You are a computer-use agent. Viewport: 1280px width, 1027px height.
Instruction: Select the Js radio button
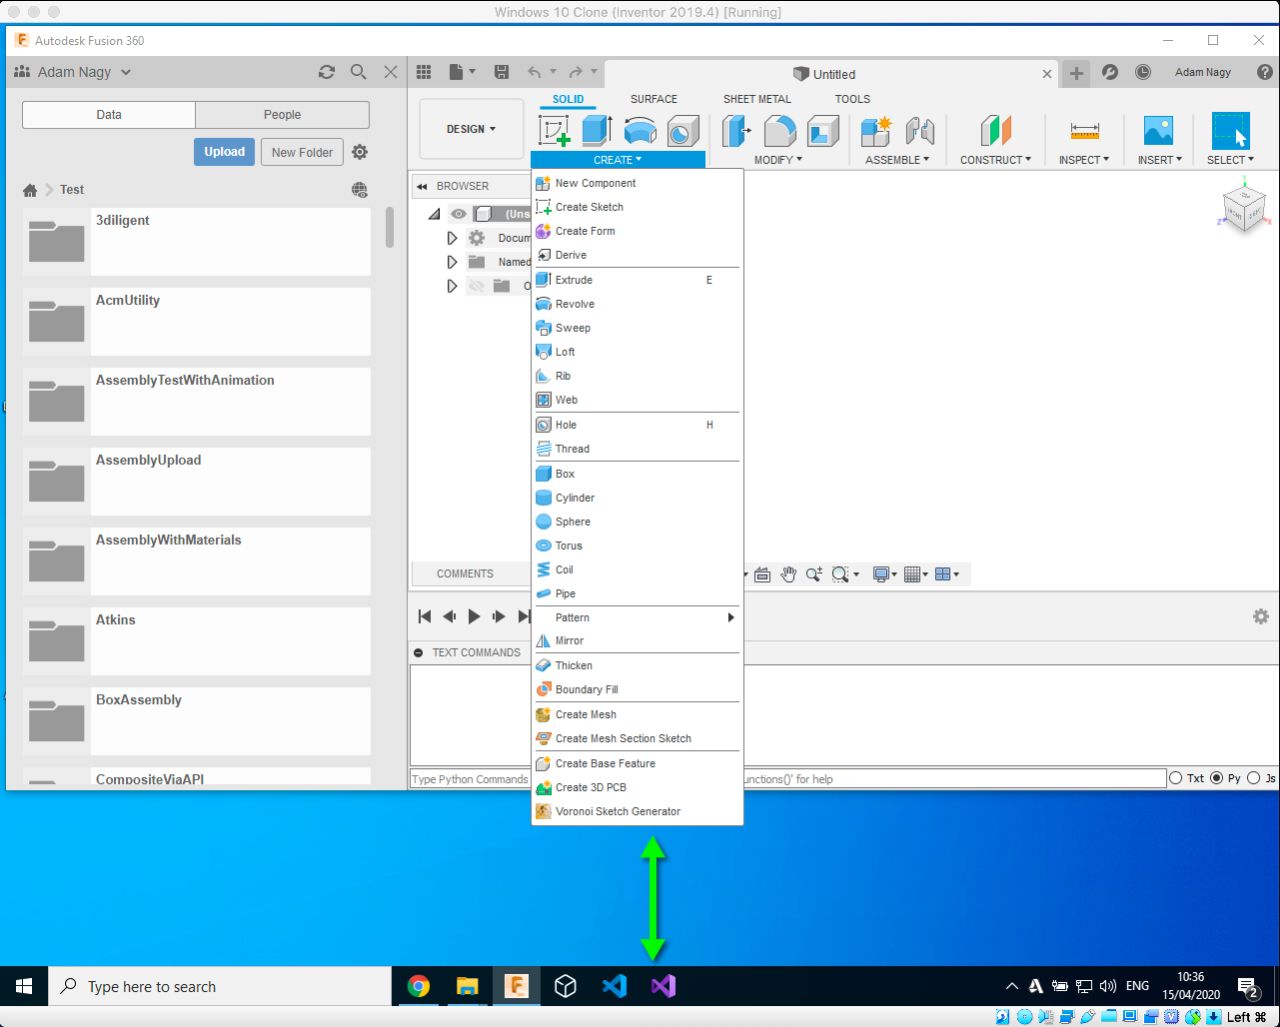(1254, 778)
